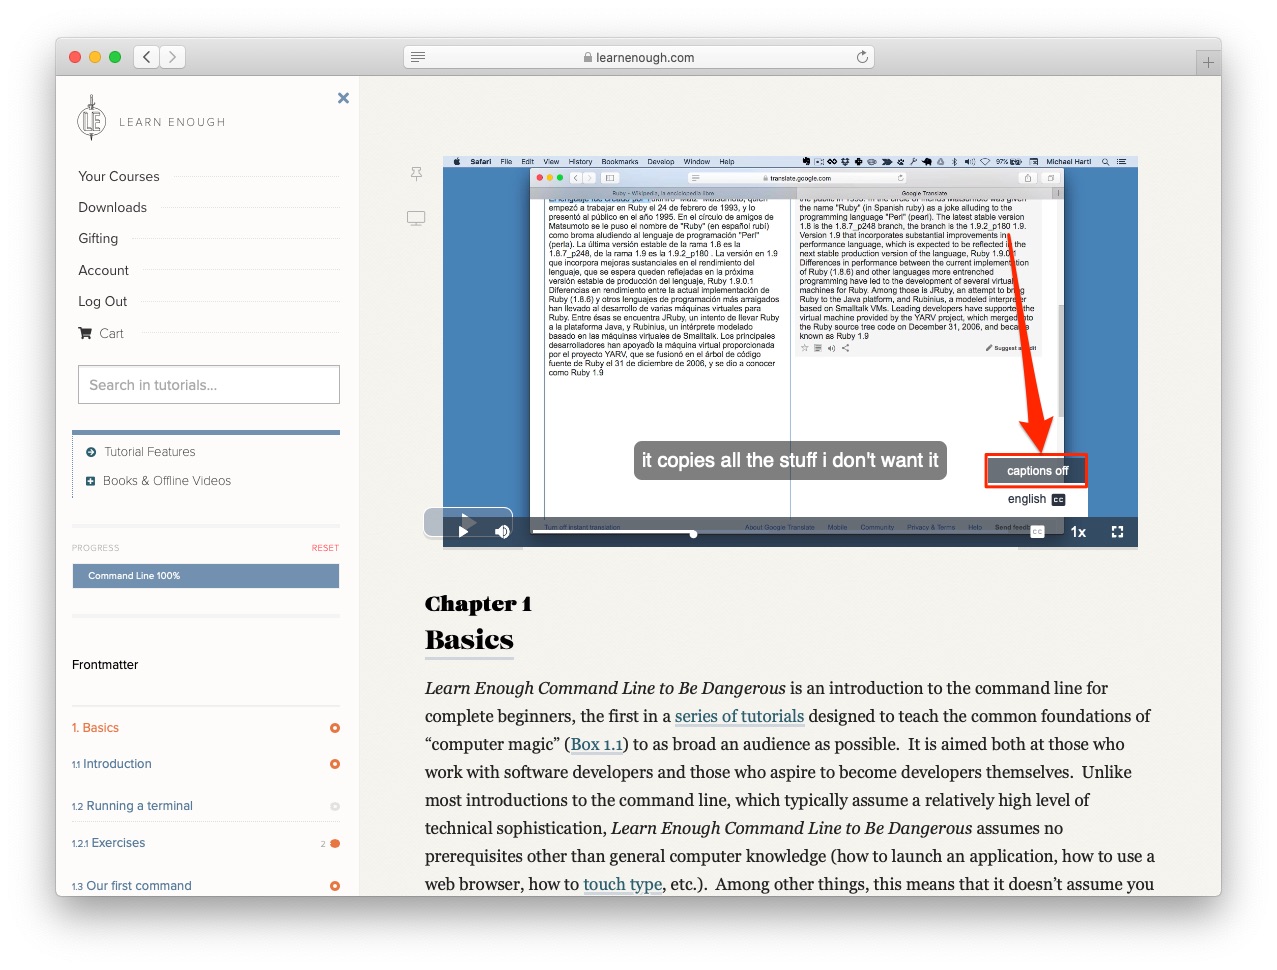Click the video progress bar handle
Screen dimensions: 1277x970
(x=693, y=534)
